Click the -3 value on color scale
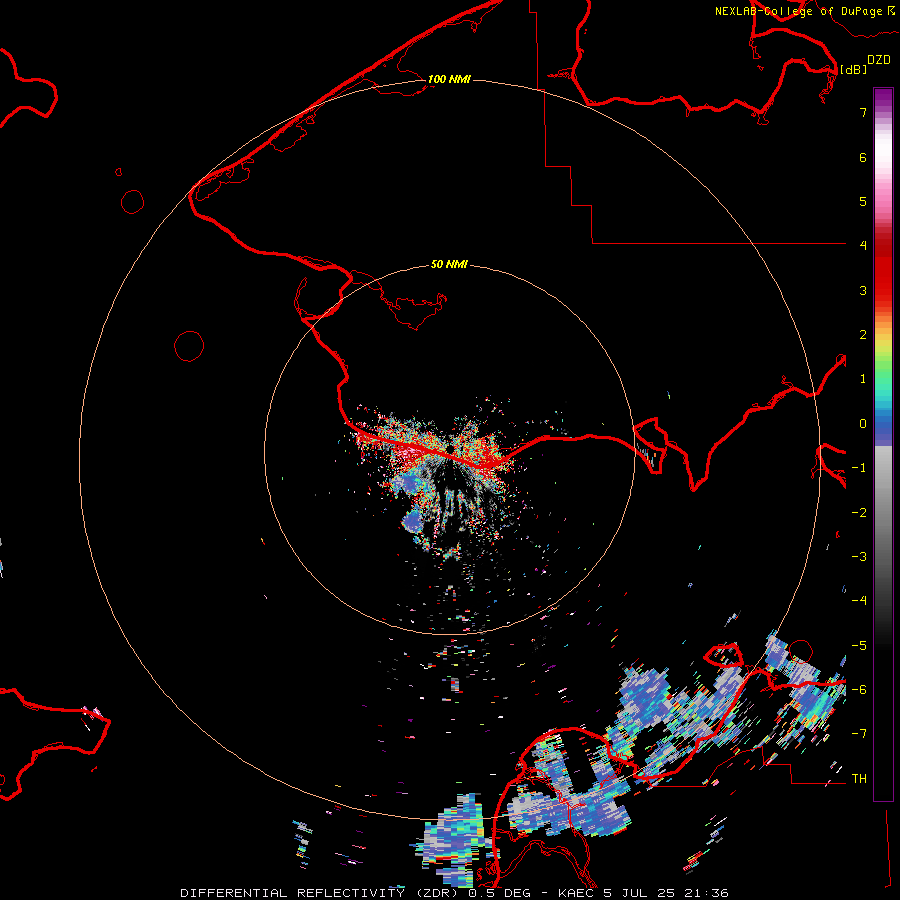The height and width of the screenshot is (900, 900). pos(859,557)
